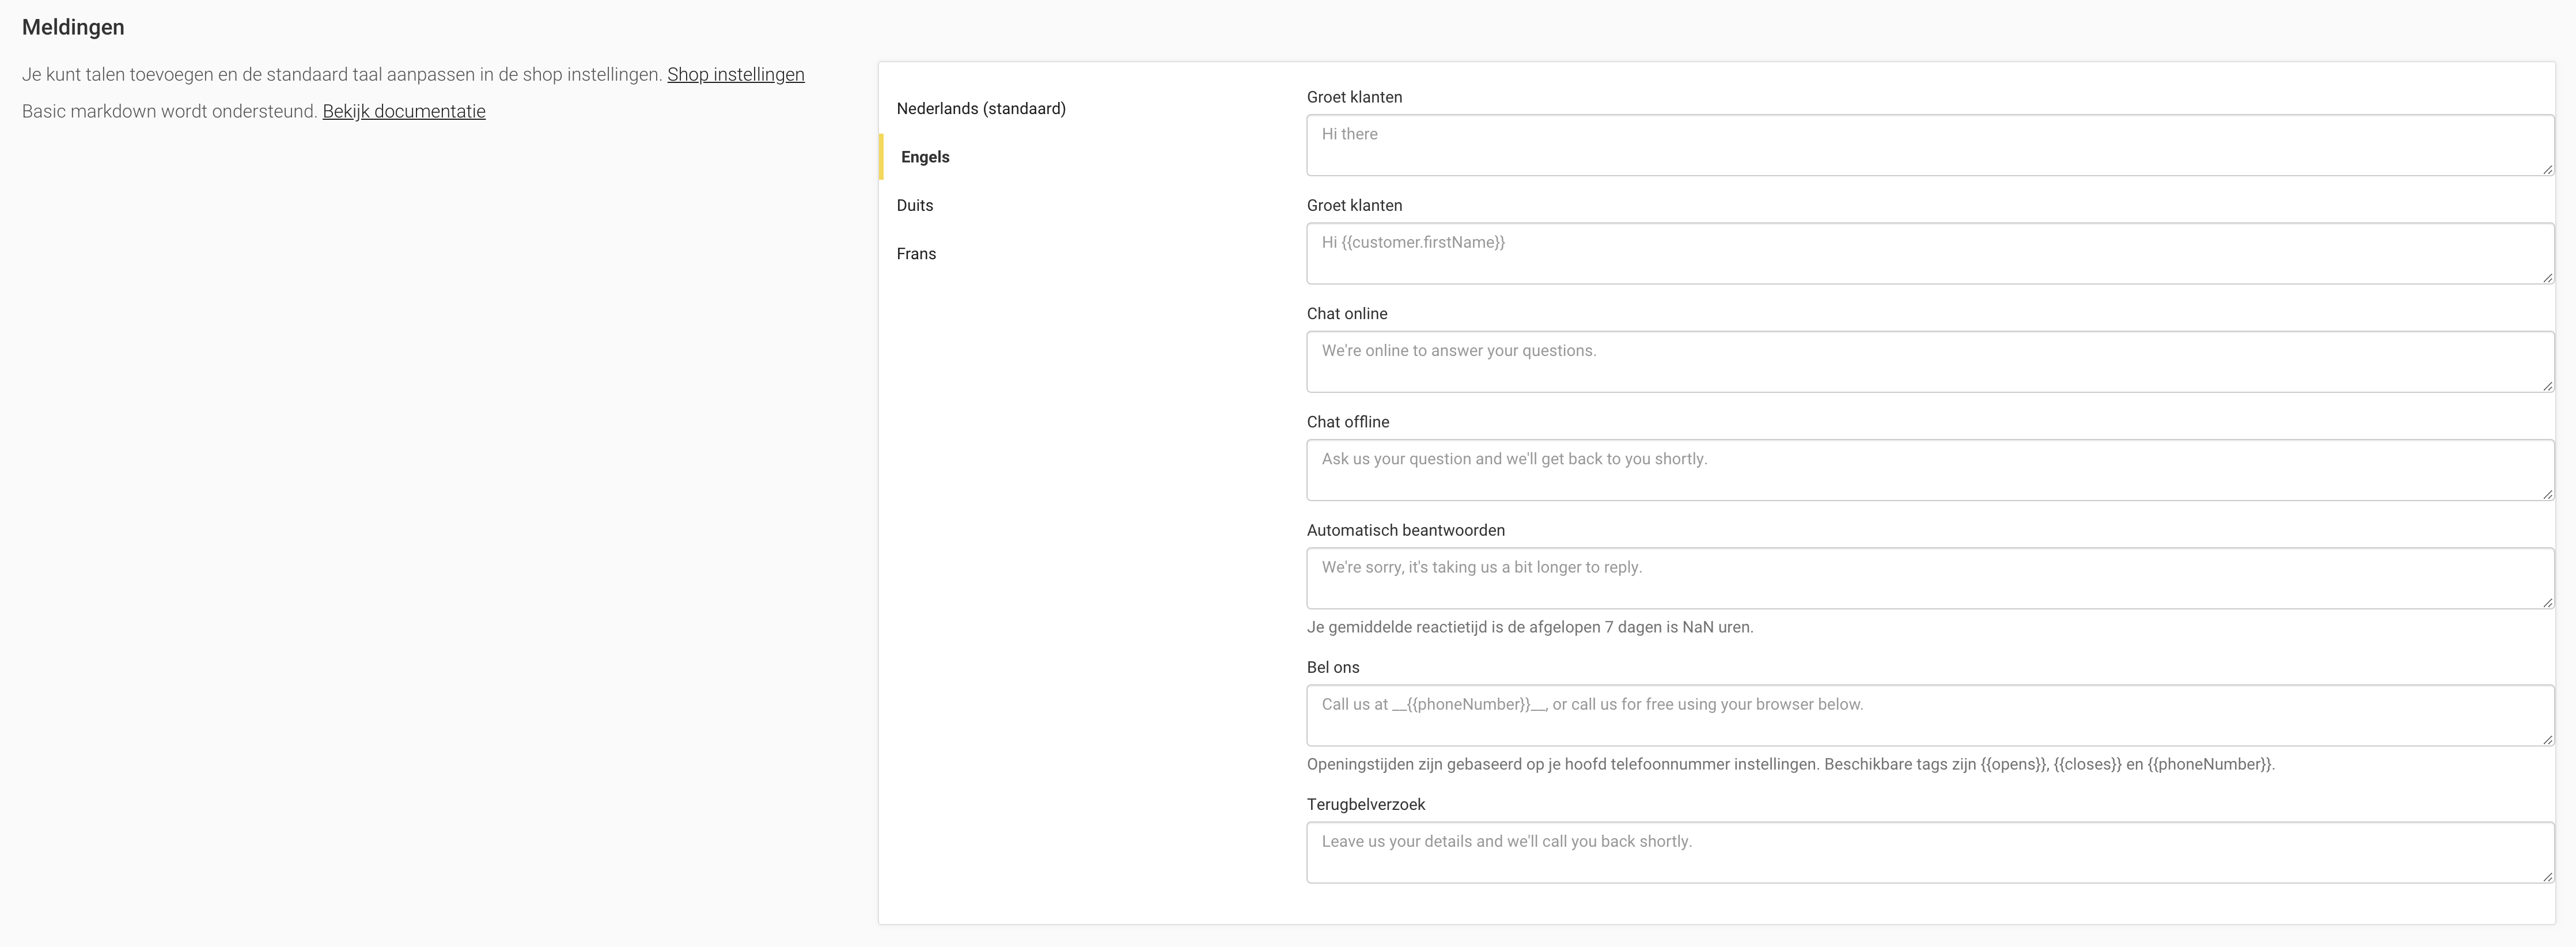Grab resize handle of 'Hi there' field
The height and width of the screenshot is (947, 2576).
(2547, 169)
